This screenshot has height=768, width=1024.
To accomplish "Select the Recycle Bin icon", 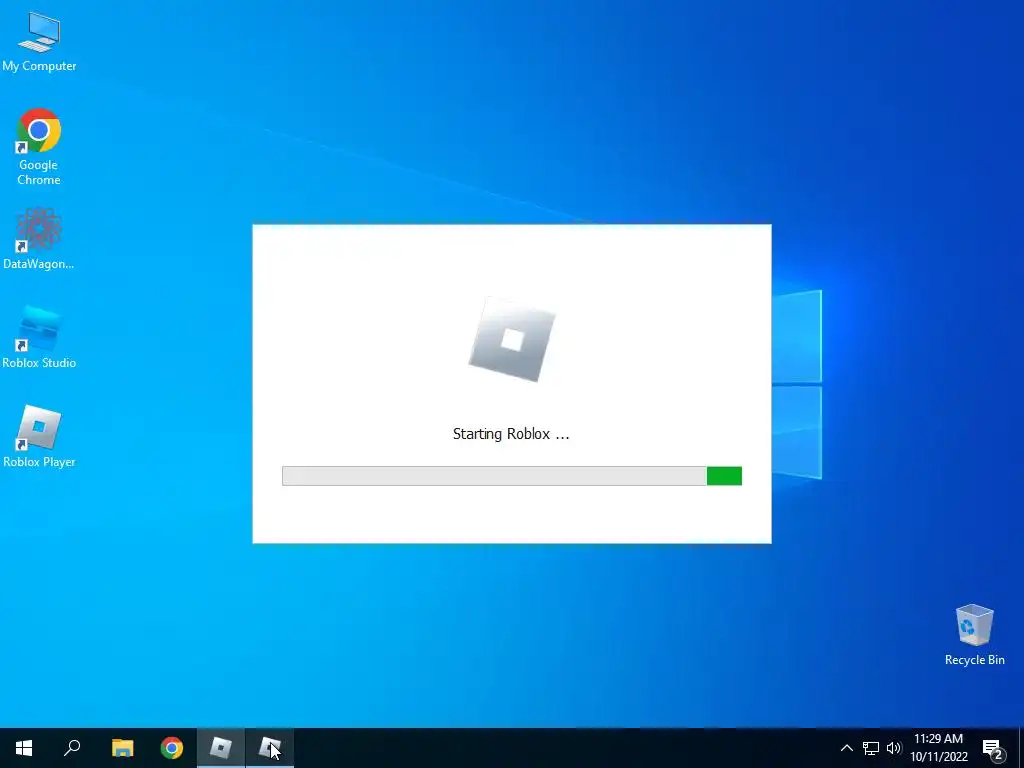I will [974, 634].
